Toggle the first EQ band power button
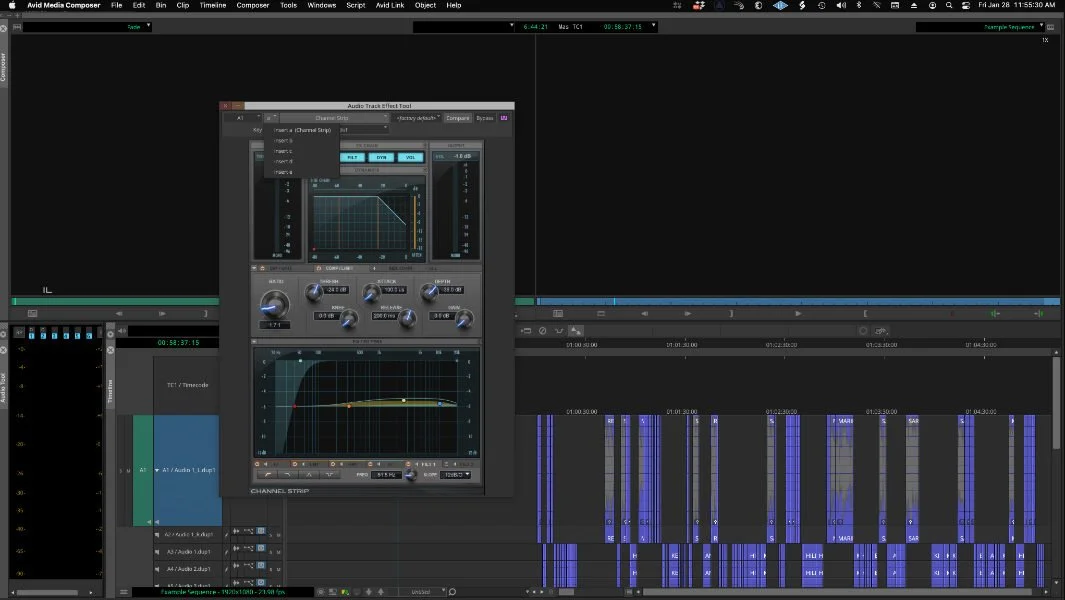This screenshot has width=1065, height=600. 257,464
